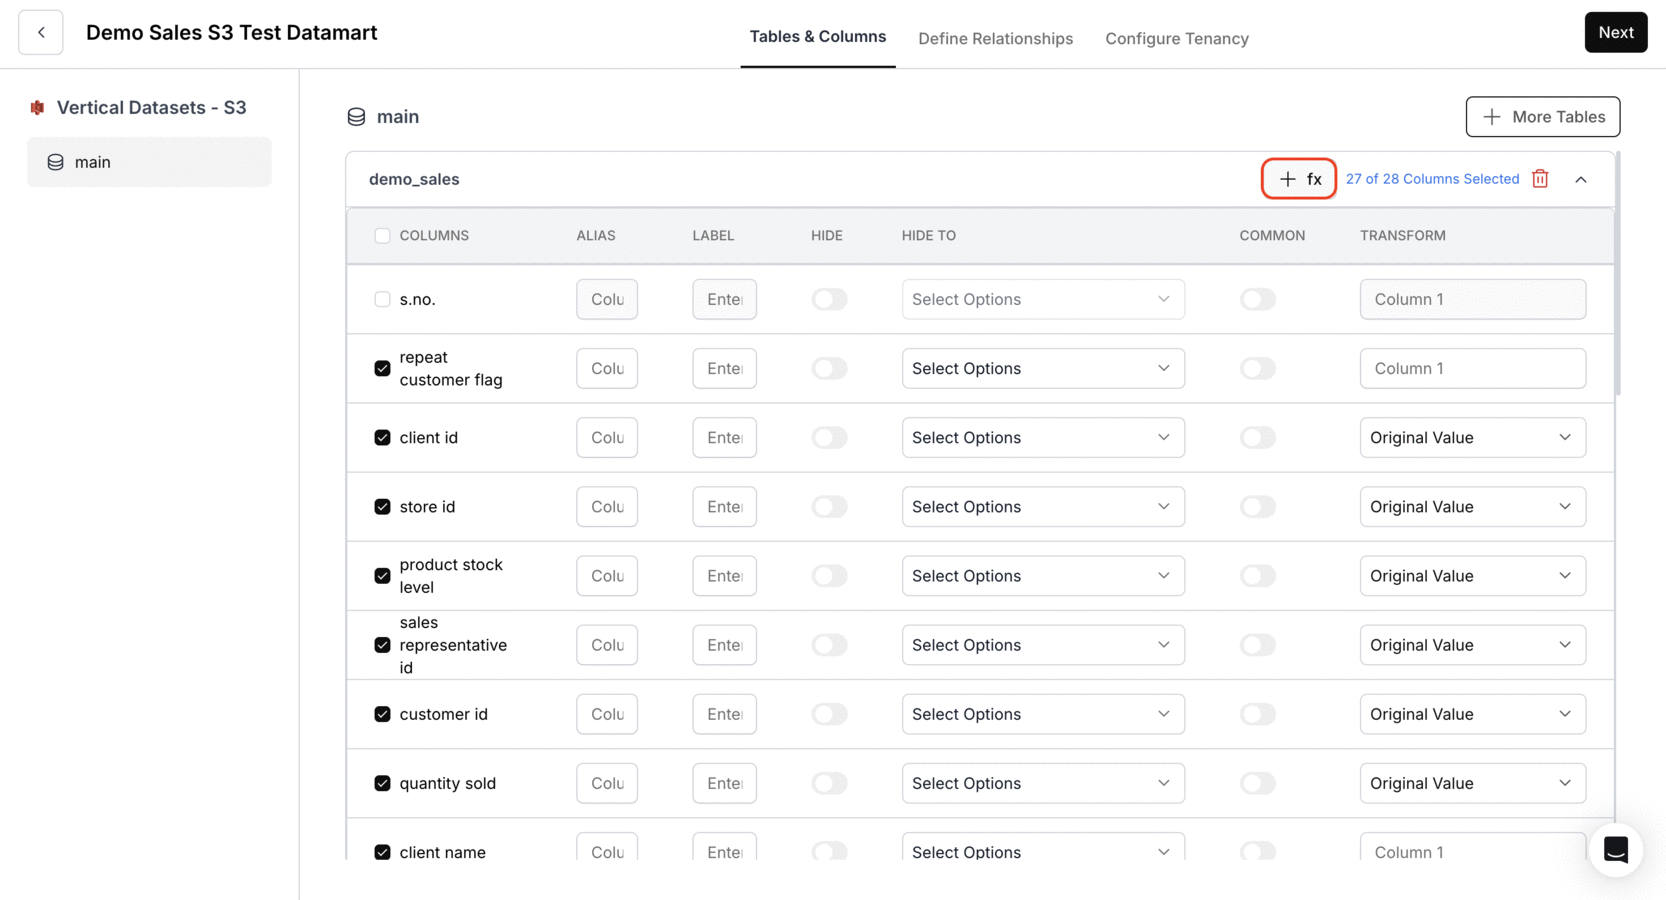Switch to the Define Relationships tab
The width and height of the screenshot is (1666, 900).
[995, 38]
